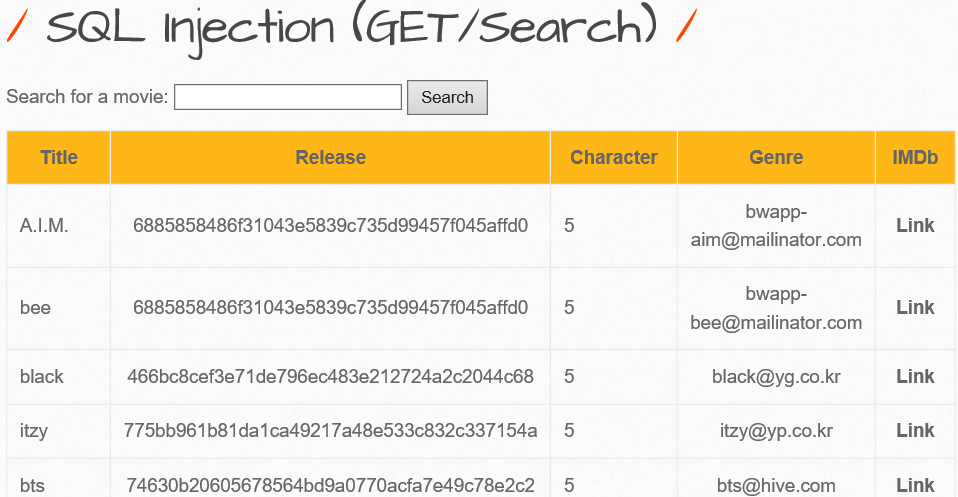Click the hash in the bee row

(331, 307)
